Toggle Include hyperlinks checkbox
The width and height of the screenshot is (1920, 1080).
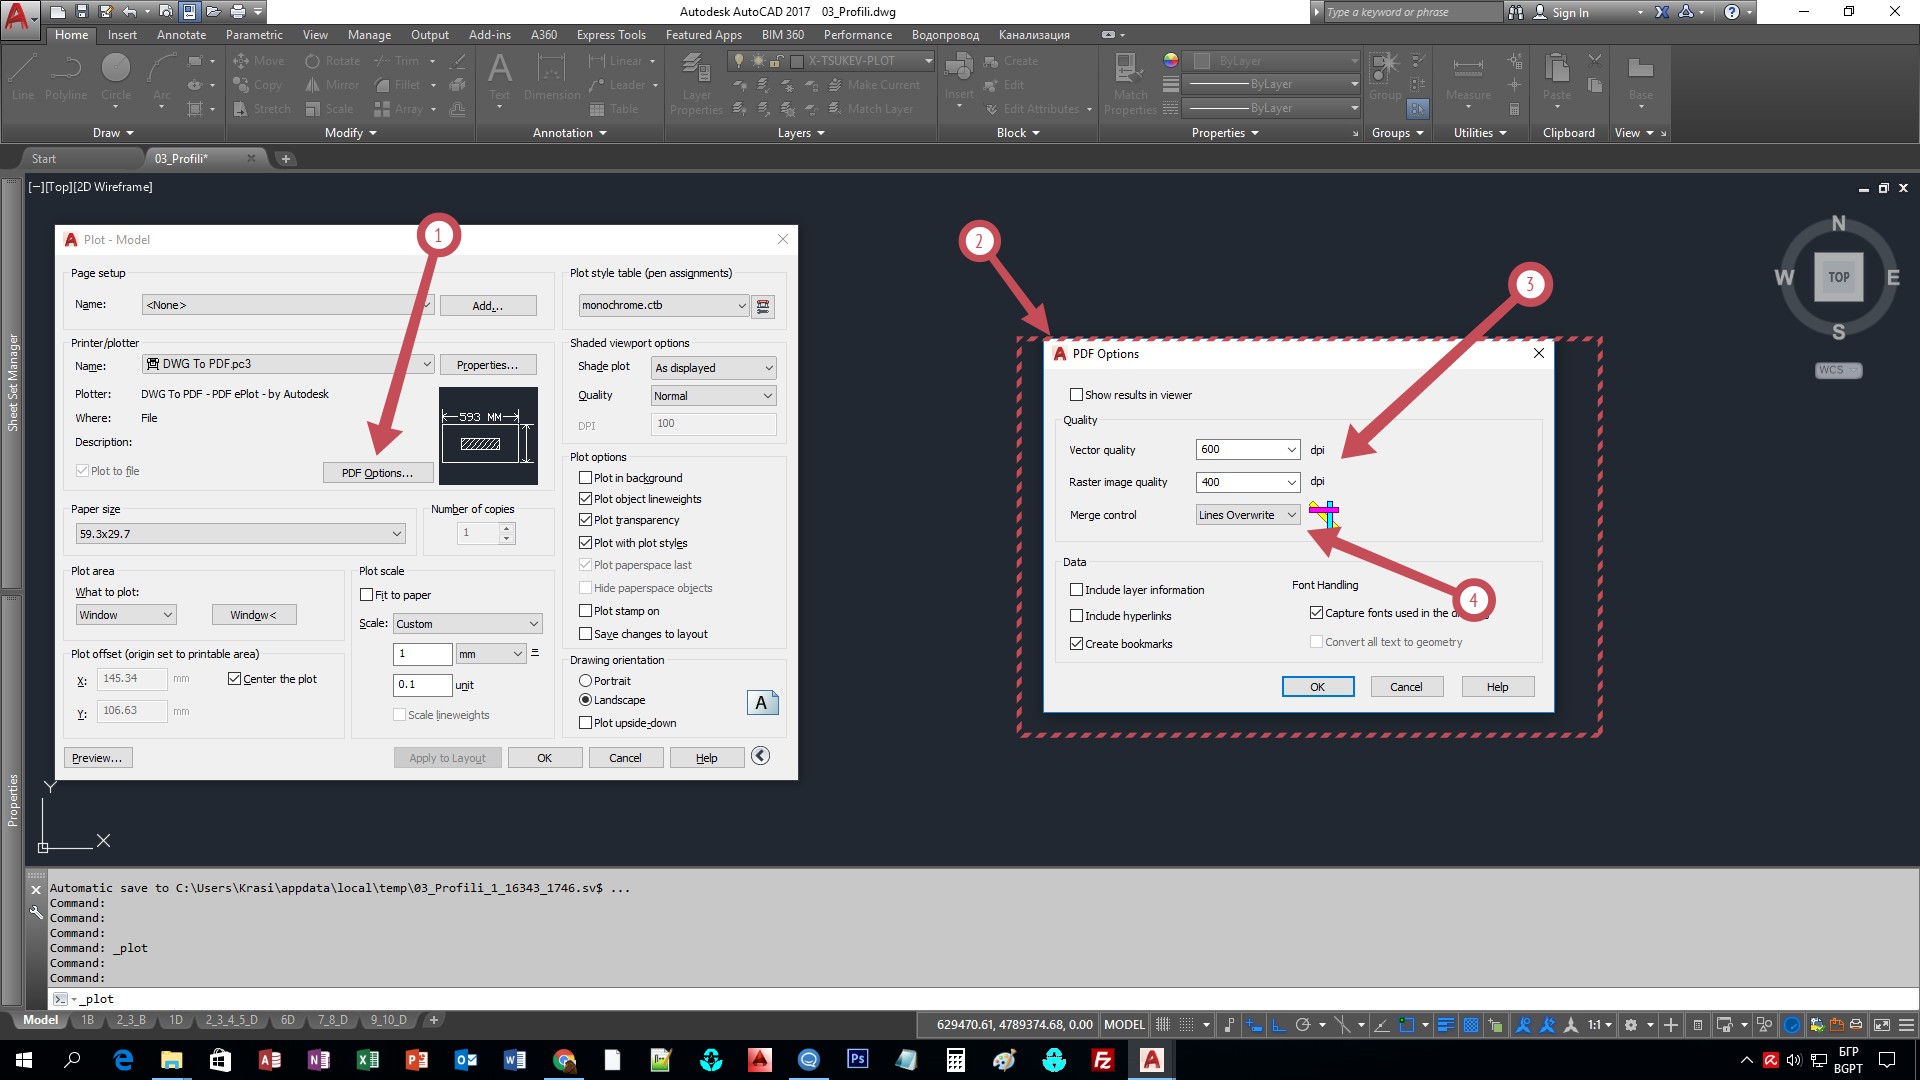click(x=1076, y=616)
